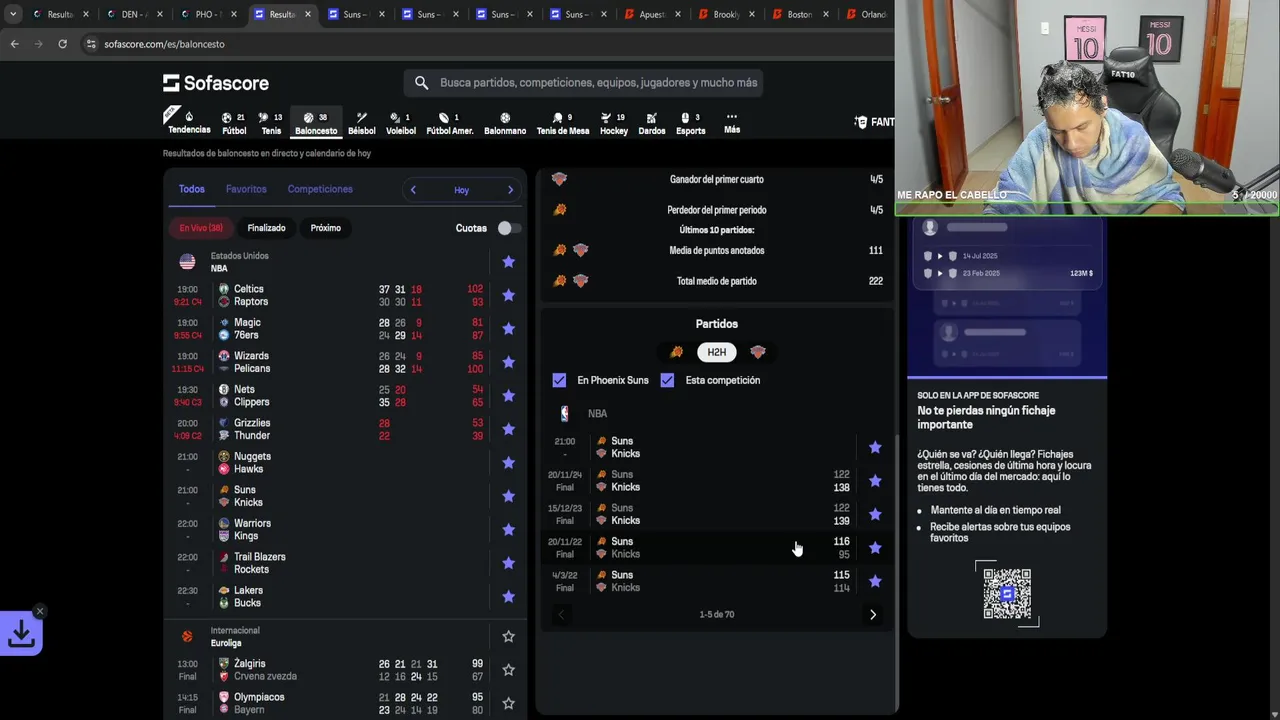Click the browser back arrow
This screenshot has height=720, width=1280.
[x=14, y=44]
